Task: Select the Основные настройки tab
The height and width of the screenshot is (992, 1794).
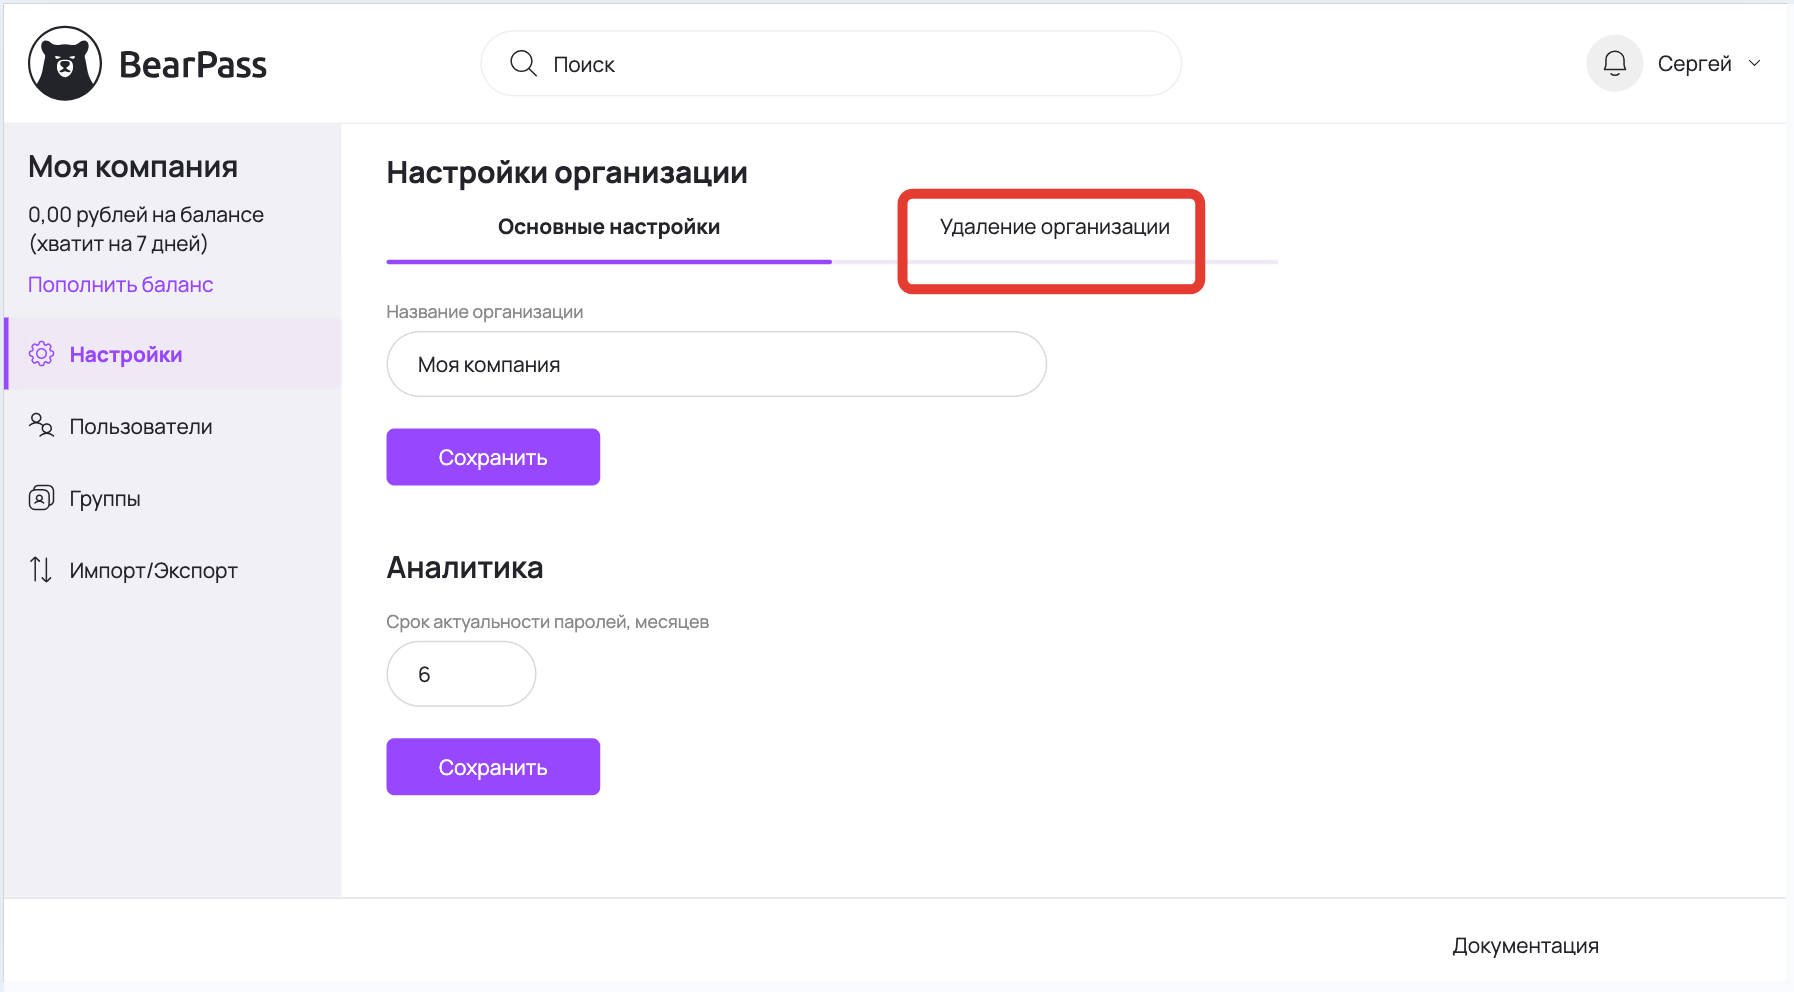Action: [608, 228]
